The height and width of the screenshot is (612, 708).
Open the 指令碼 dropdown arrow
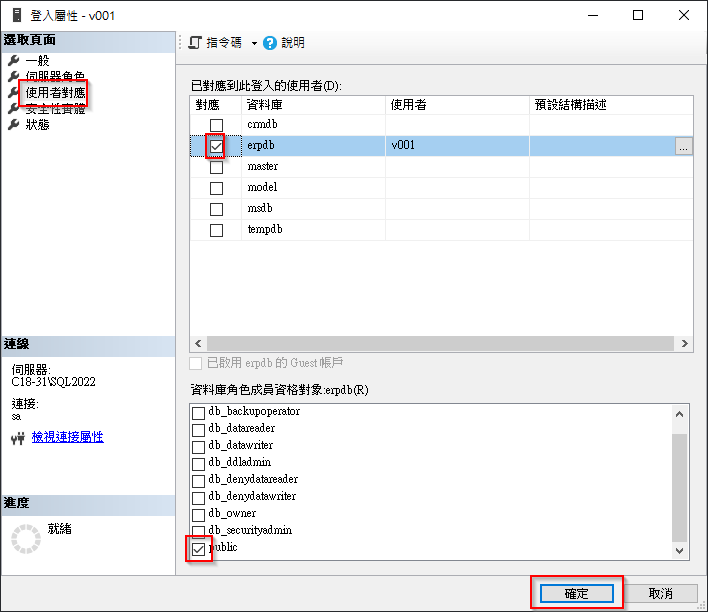click(x=254, y=44)
